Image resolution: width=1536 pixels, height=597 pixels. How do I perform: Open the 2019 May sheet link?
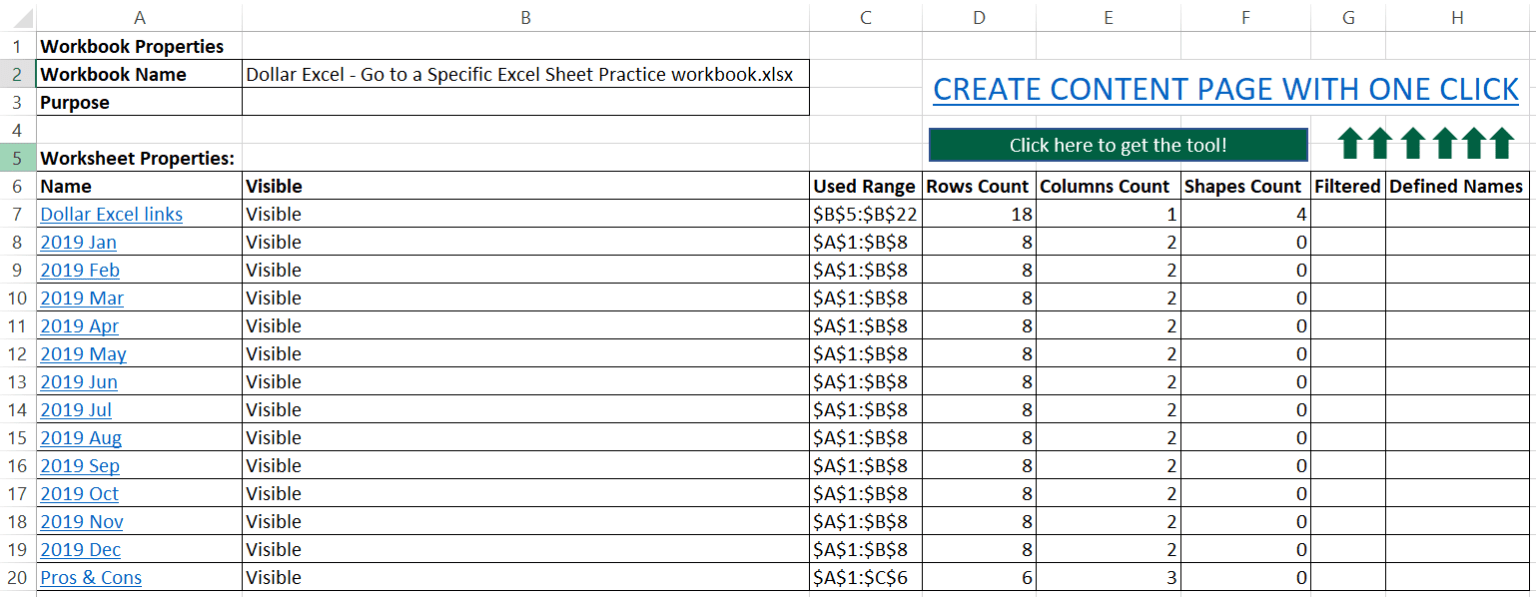click(x=83, y=354)
